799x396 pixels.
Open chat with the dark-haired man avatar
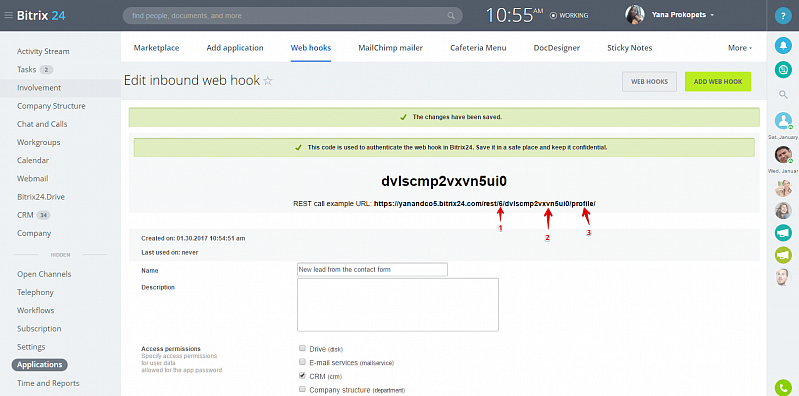tap(783, 154)
